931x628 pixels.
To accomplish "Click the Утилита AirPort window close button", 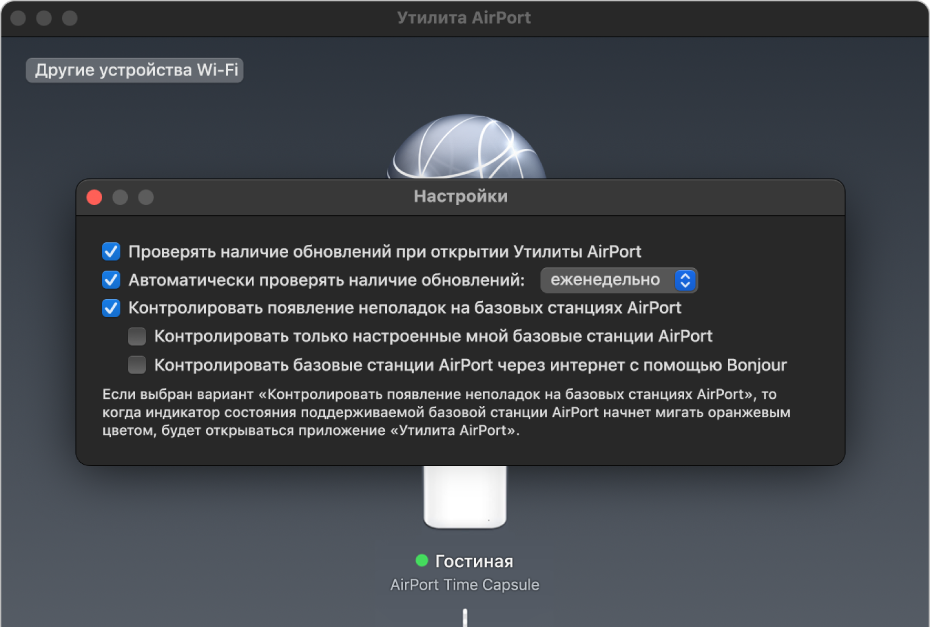I will [x=18, y=18].
